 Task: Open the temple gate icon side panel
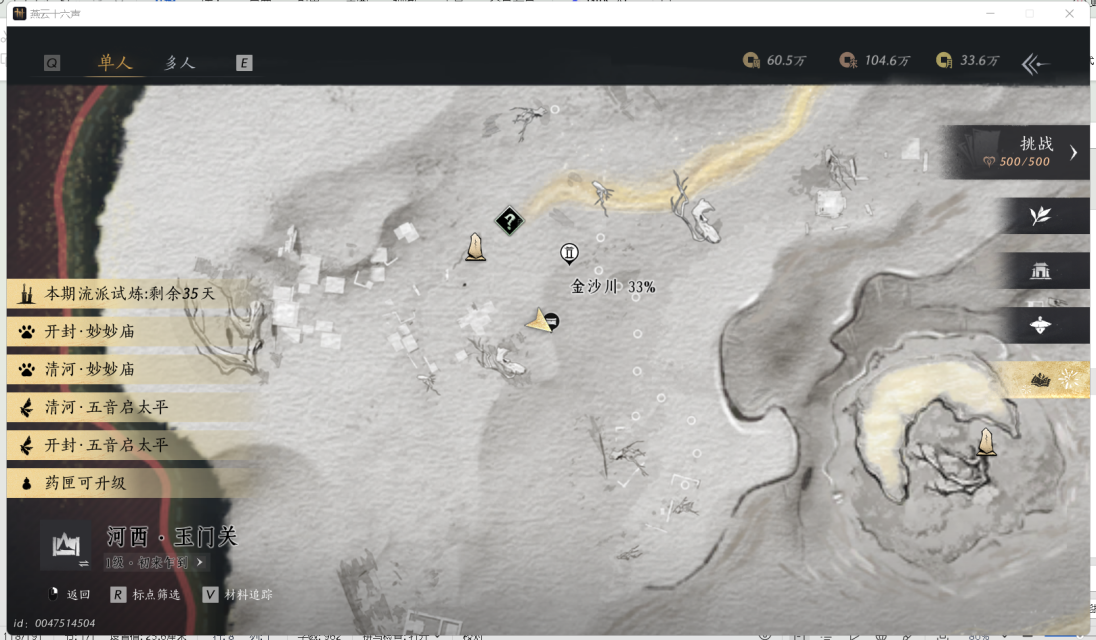[1041, 271]
